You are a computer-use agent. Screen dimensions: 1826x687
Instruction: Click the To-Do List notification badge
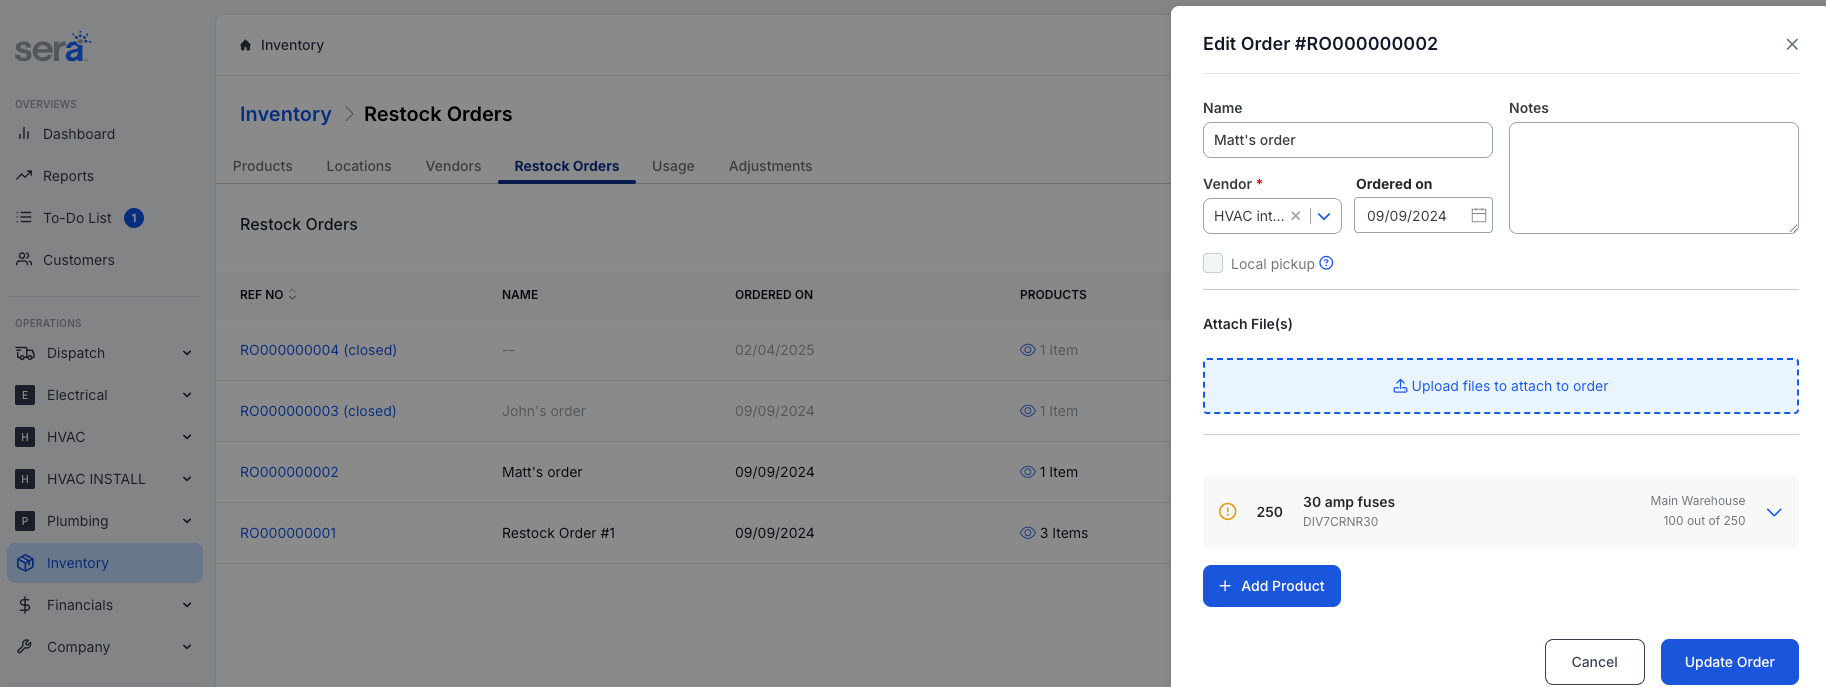click(134, 218)
